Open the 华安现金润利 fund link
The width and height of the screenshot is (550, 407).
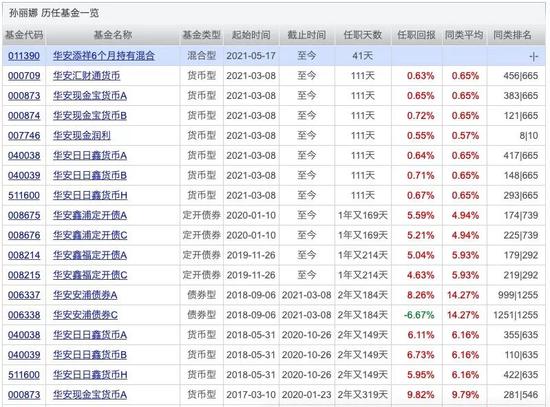(x=82, y=136)
